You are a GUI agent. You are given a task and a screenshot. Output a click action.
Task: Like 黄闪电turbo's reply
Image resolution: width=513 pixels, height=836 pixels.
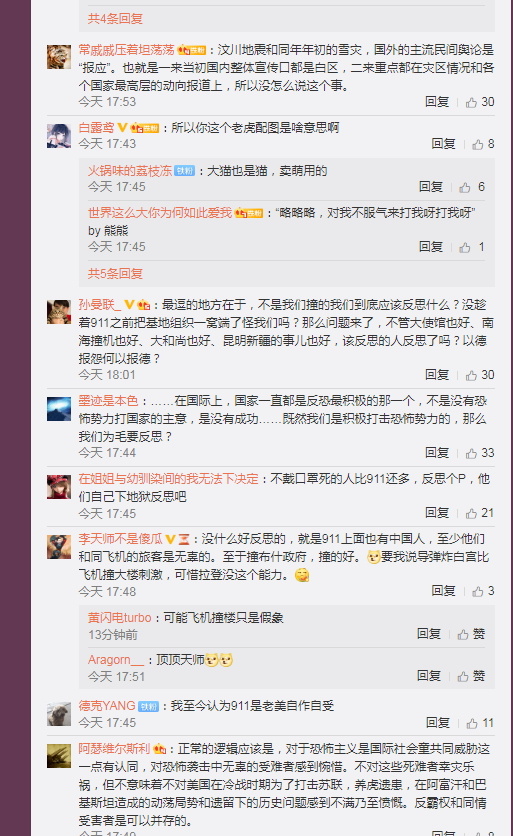(471, 634)
